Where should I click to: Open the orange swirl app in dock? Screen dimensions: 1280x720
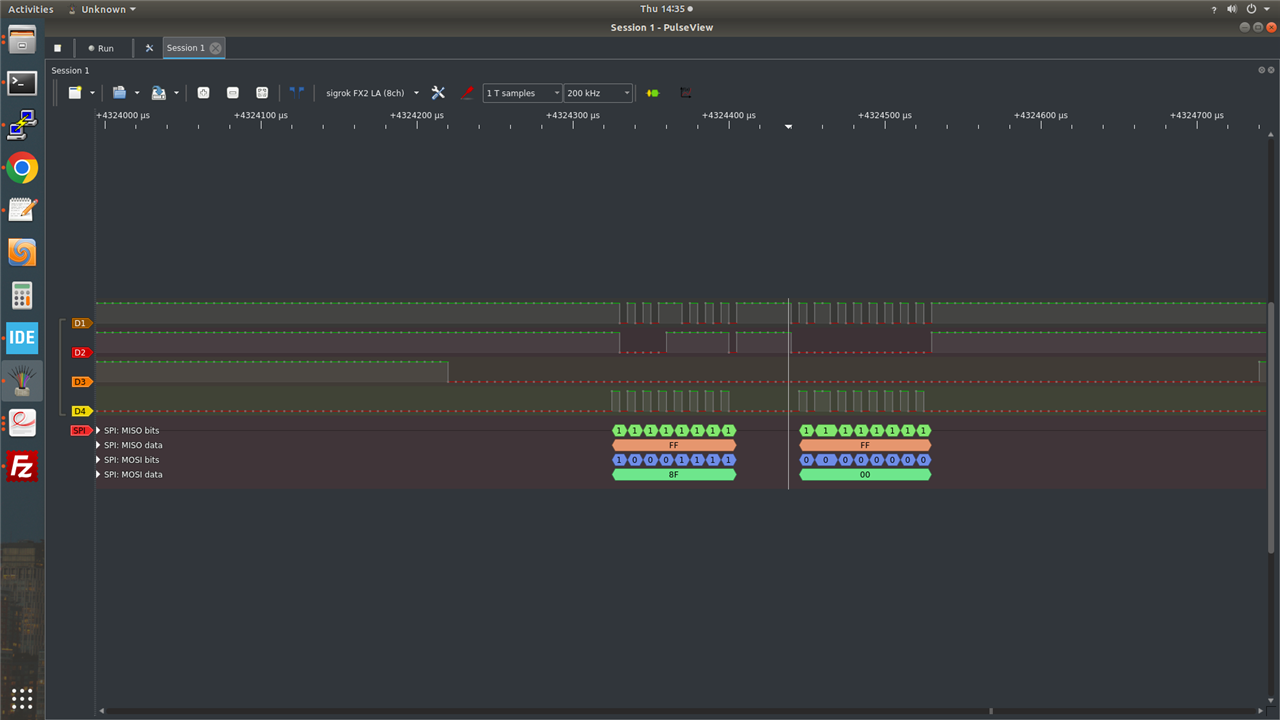[22, 252]
